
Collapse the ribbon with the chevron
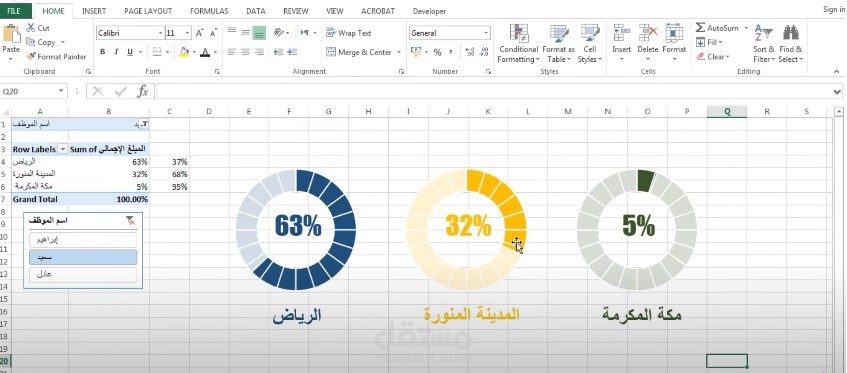(x=836, y=71)
